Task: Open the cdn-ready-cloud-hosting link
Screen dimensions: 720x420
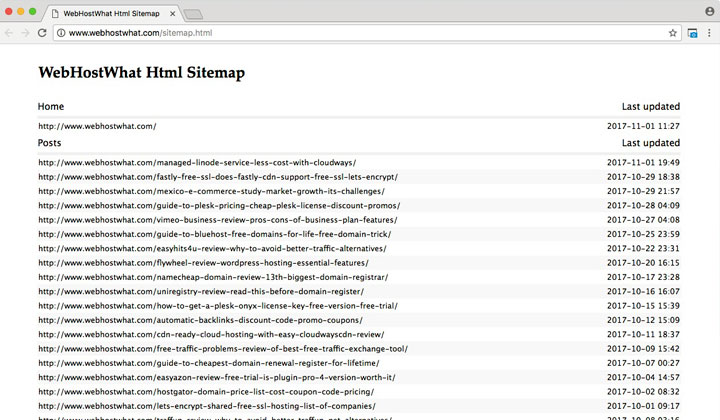Action: [x=211, y=334]
